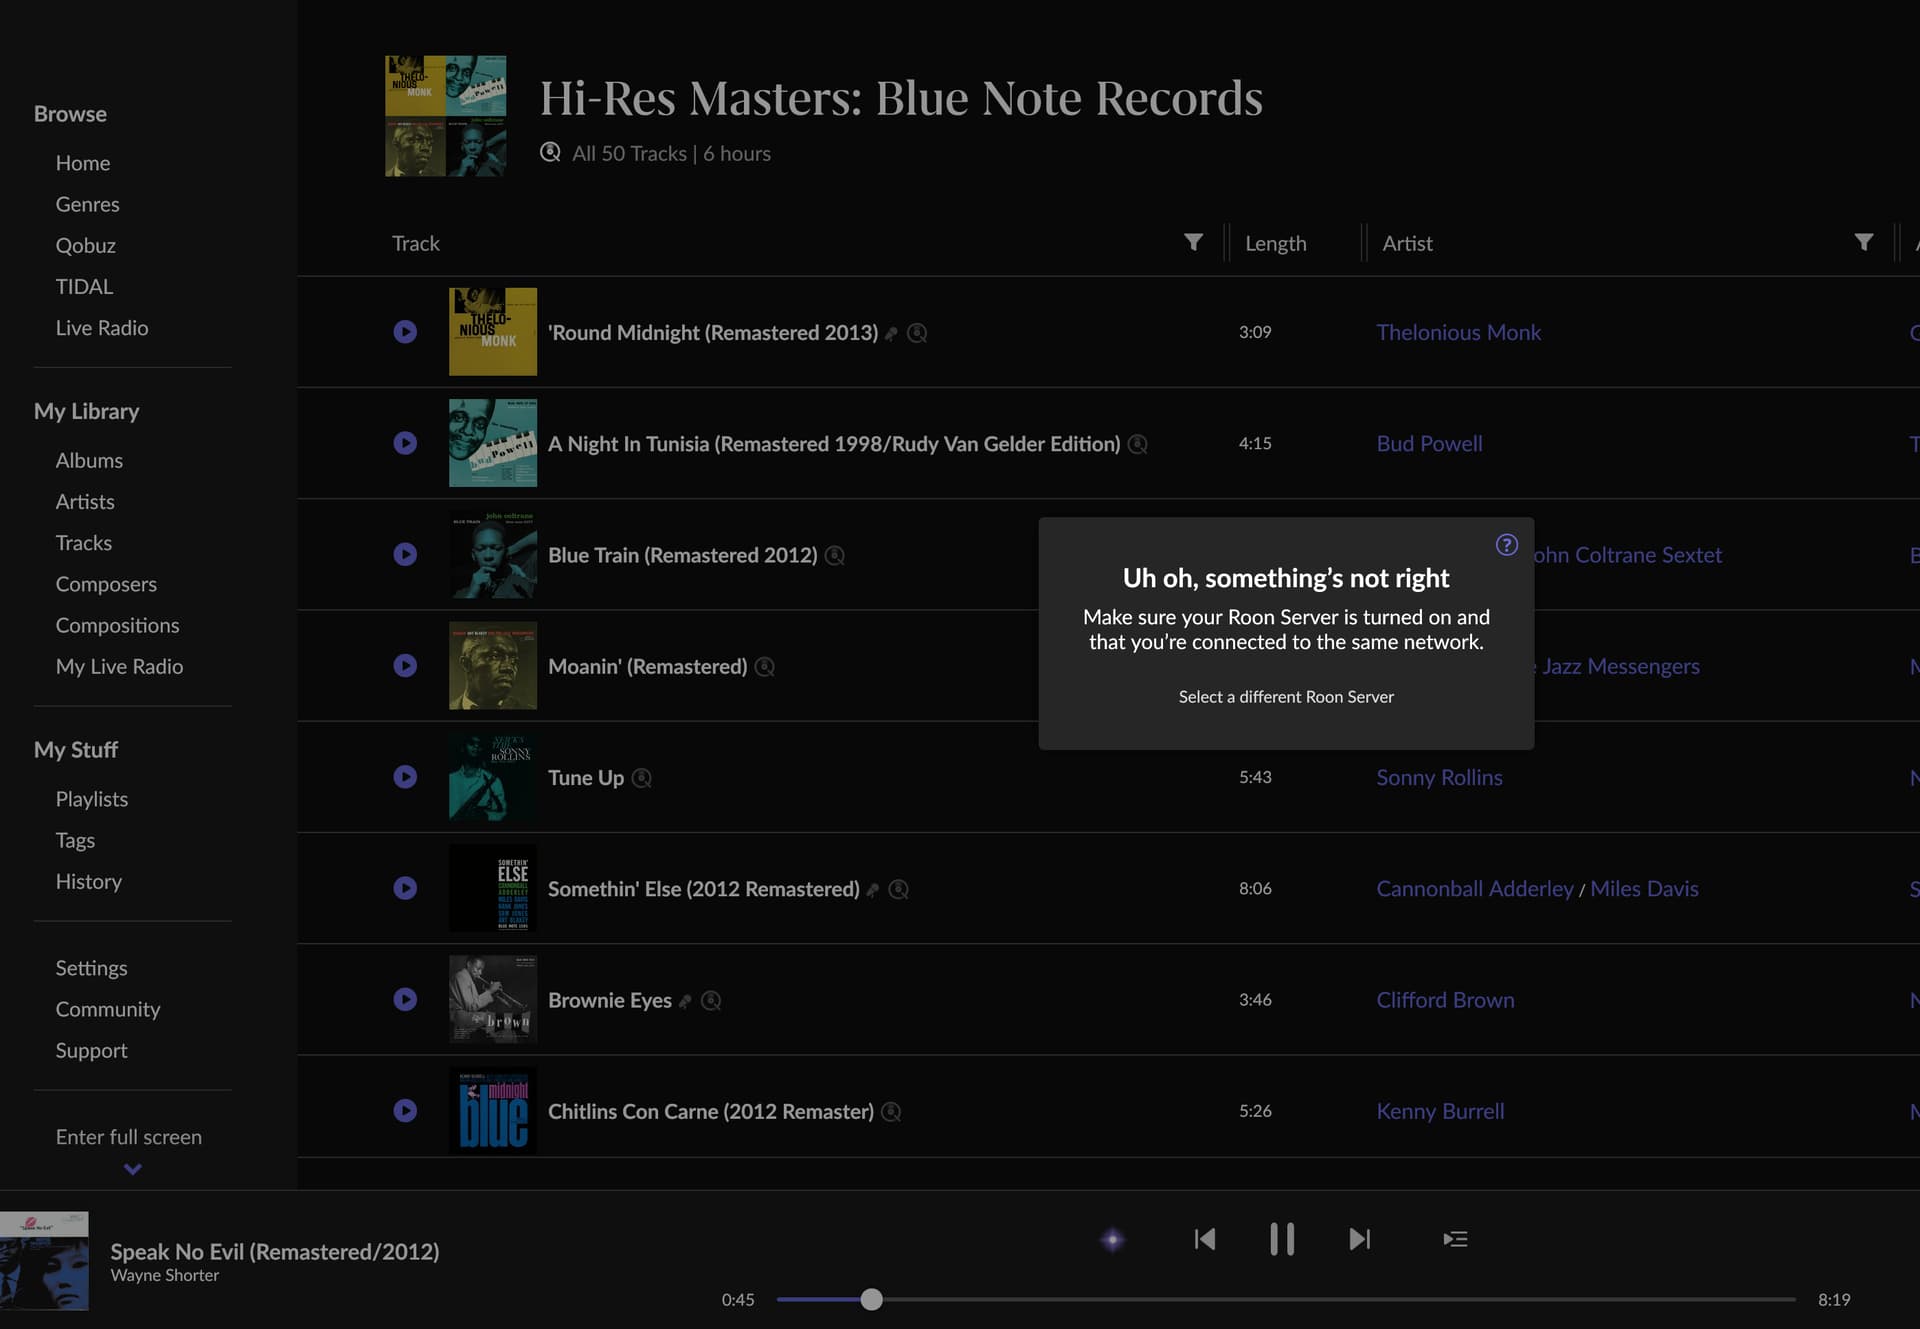
Task: Sort by Length column header
Action: [x=1275, y=243]
